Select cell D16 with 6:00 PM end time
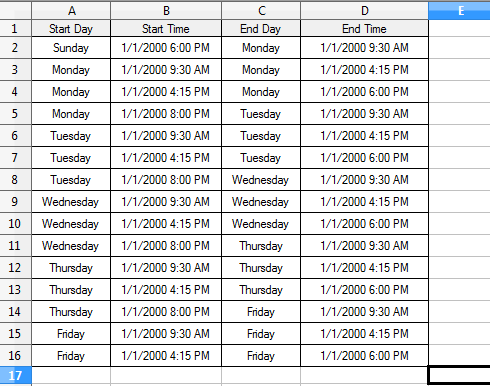Image resolution: width=490 pixels, height=386 pixels. [364, 356]
